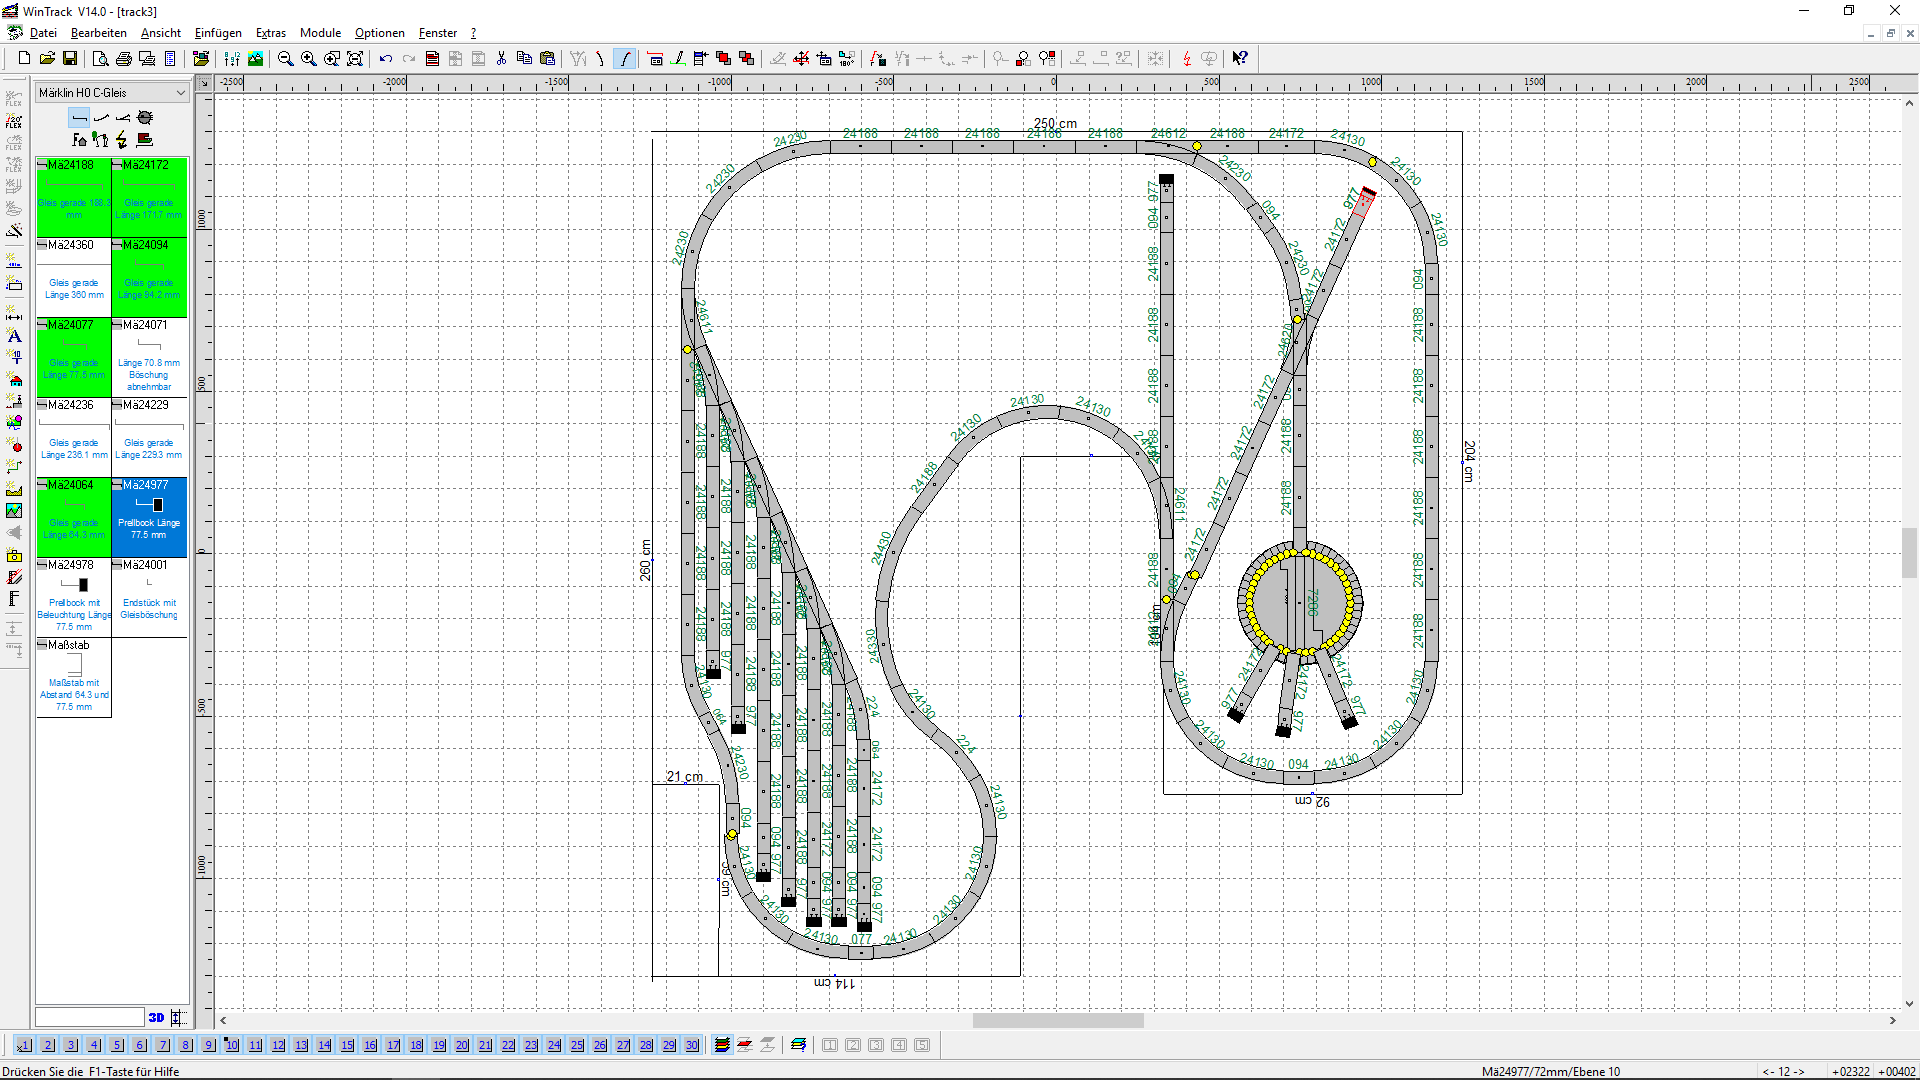Screen dimensions: 1920x1080
Task: Click the turntable in the track plan
Action: (x=1299, y=601)
